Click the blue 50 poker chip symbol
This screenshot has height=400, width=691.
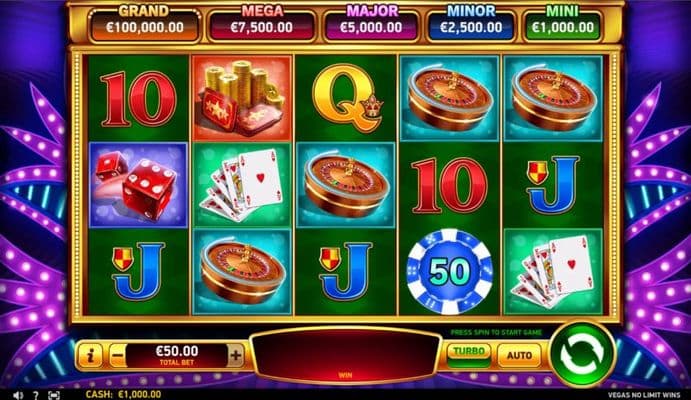[449, 271]
